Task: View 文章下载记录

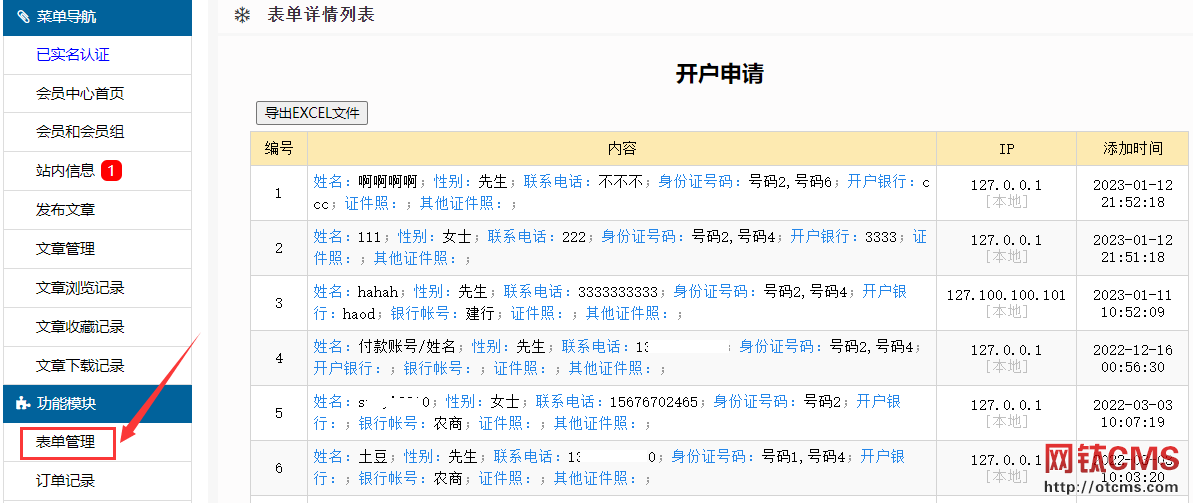Action: 80,366
